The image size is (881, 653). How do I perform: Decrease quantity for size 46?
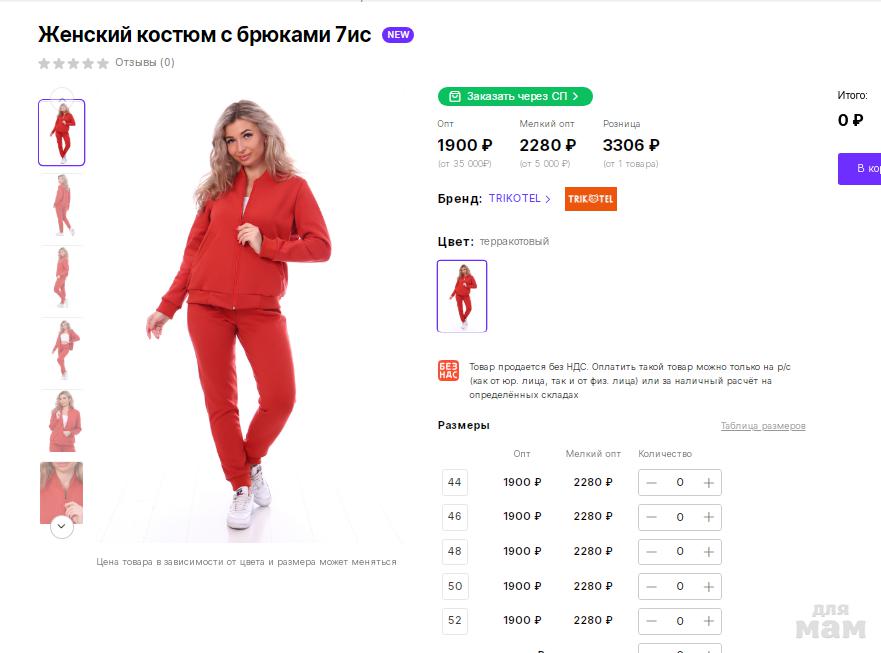click(x=652, y=517)
